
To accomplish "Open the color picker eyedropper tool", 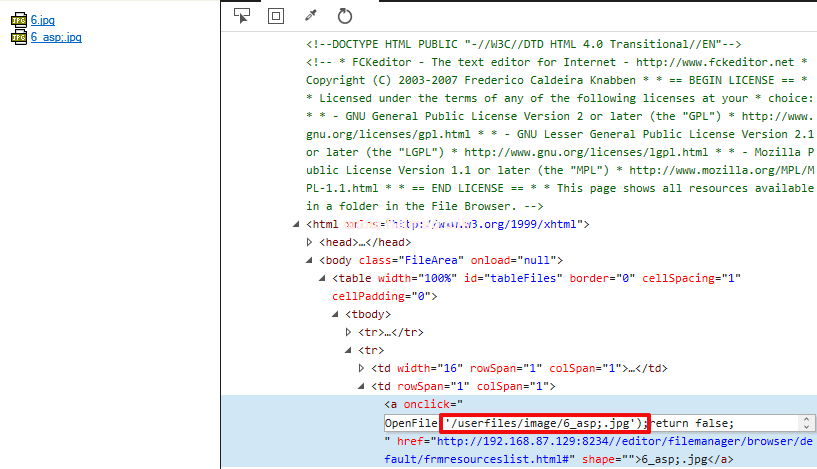I will pos(310,15).
